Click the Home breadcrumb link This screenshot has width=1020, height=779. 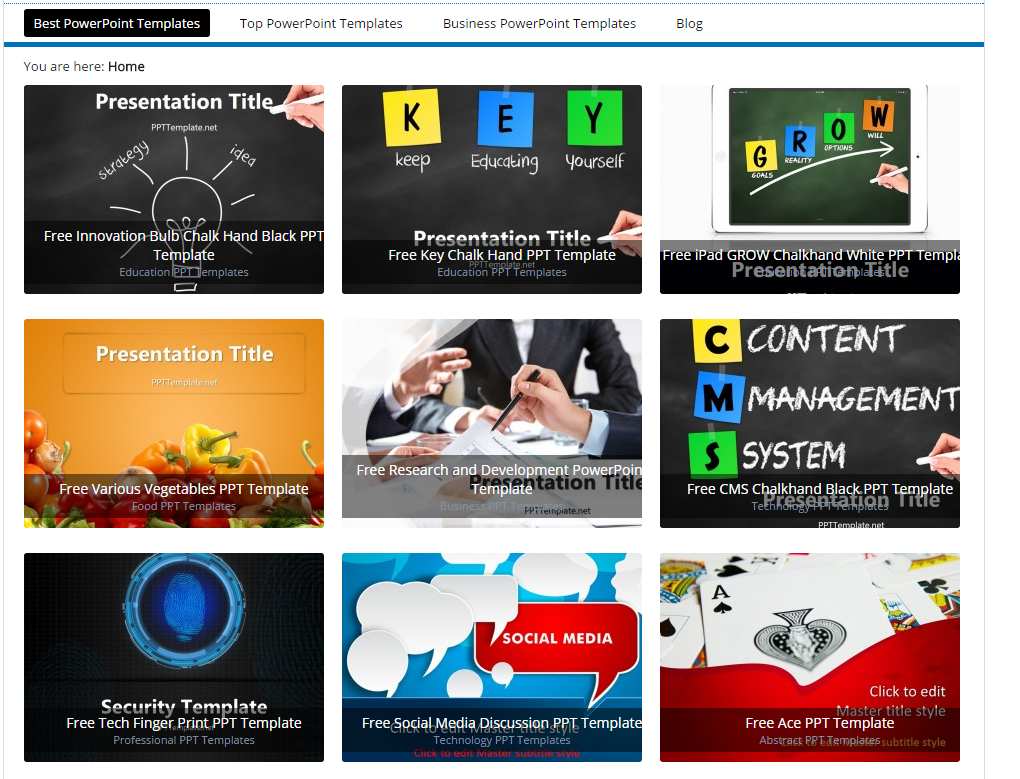[126, 66]
